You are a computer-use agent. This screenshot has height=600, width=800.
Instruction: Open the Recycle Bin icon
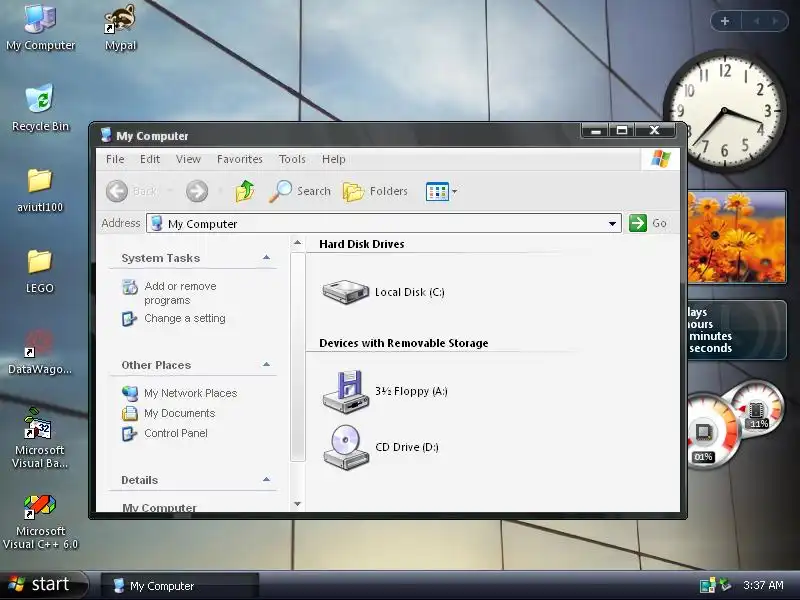click(40, 108)
